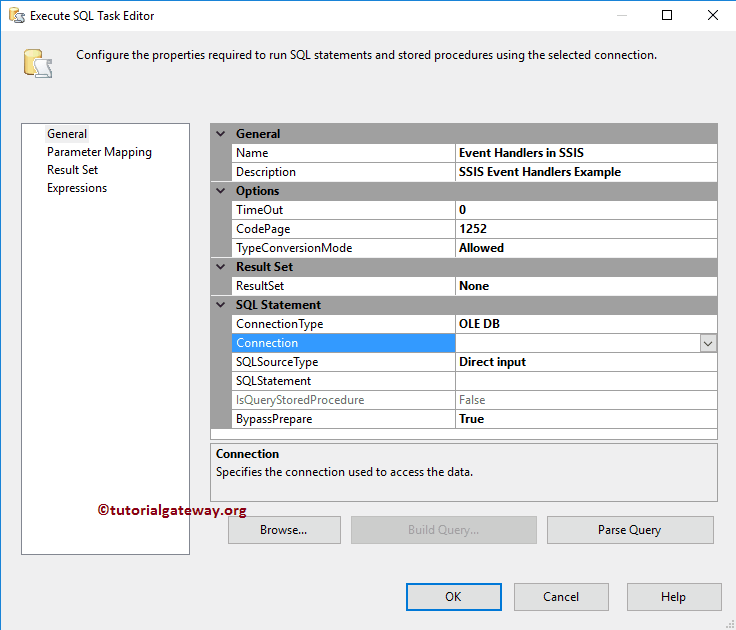Click the IsQueryStoredProcedure value False
Viewport: 736px width, 630px height.
coord(586,400)
